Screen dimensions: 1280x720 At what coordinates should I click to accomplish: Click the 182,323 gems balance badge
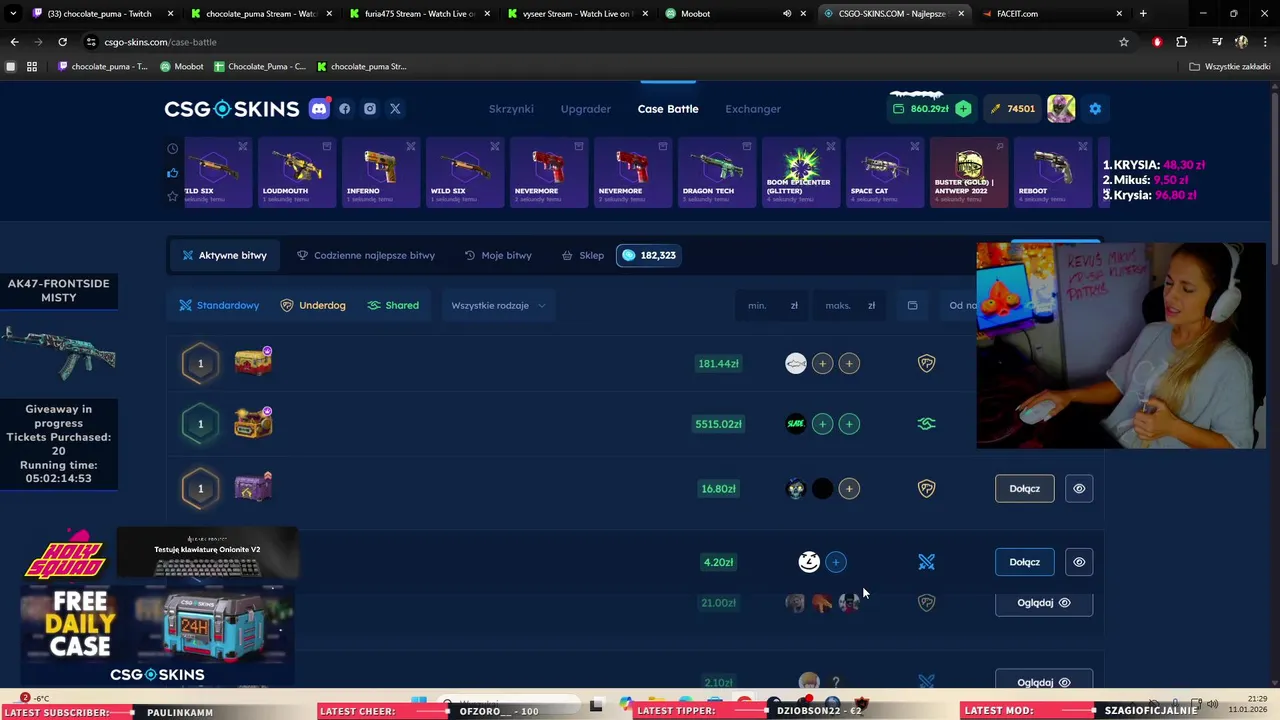650,255
